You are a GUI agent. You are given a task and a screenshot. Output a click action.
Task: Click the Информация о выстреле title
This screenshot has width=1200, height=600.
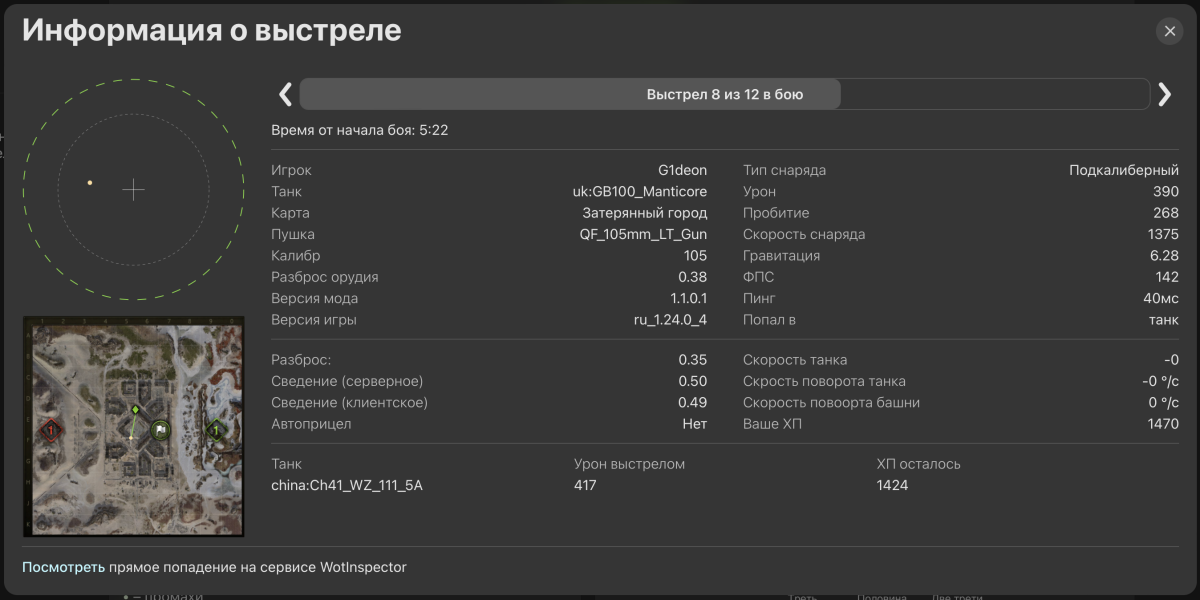coord(212,30)
